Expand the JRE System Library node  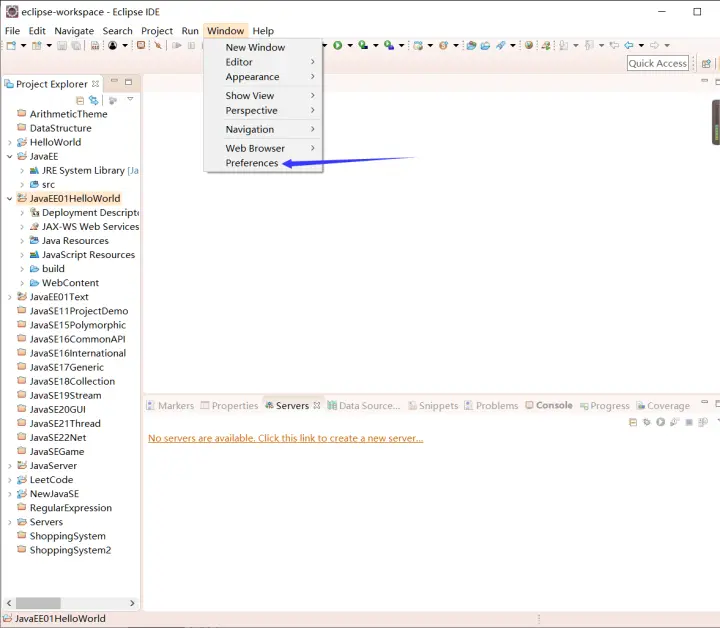22,171
